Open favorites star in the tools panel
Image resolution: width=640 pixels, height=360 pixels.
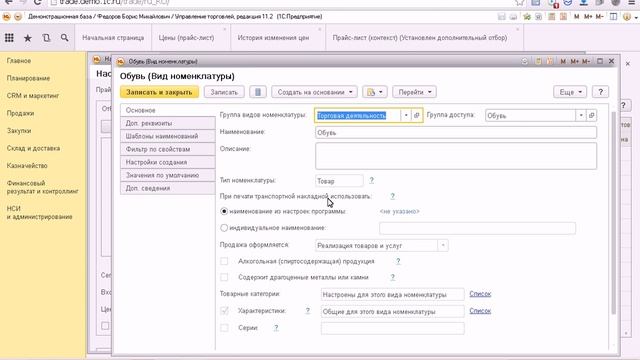pos(28,38)
